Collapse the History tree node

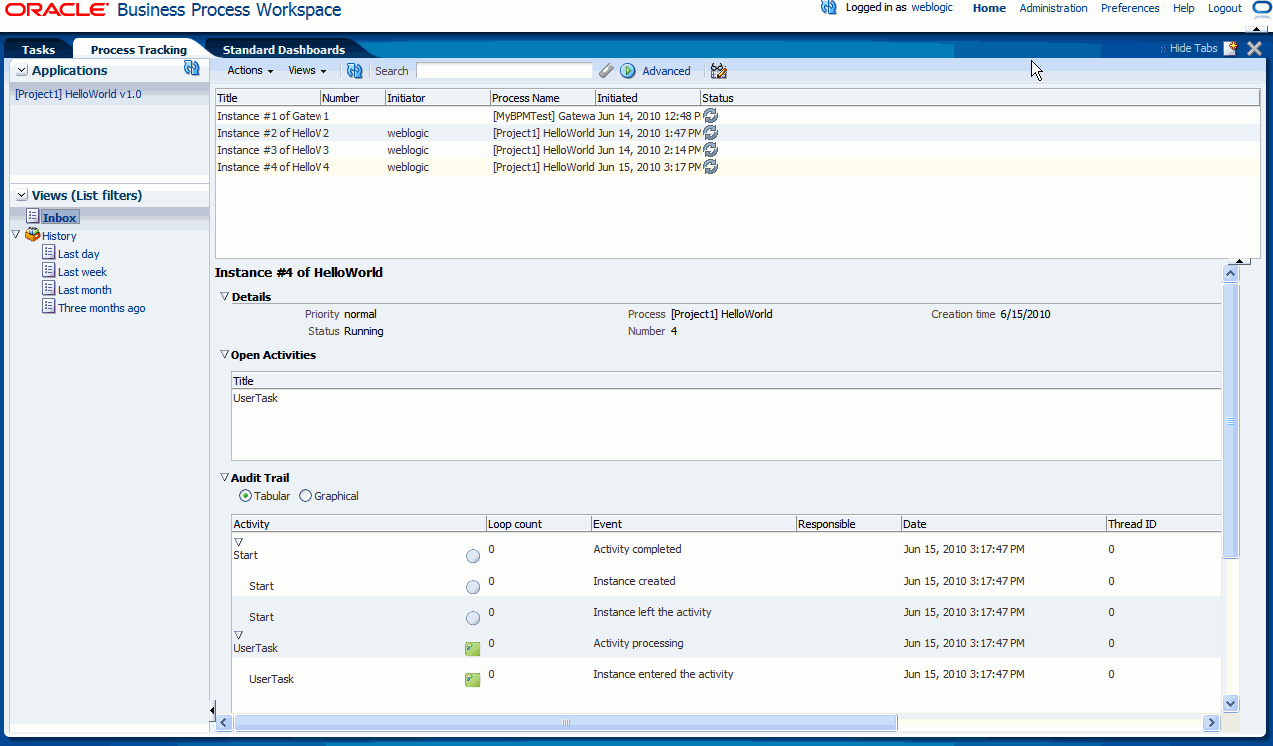pos(16,235)
